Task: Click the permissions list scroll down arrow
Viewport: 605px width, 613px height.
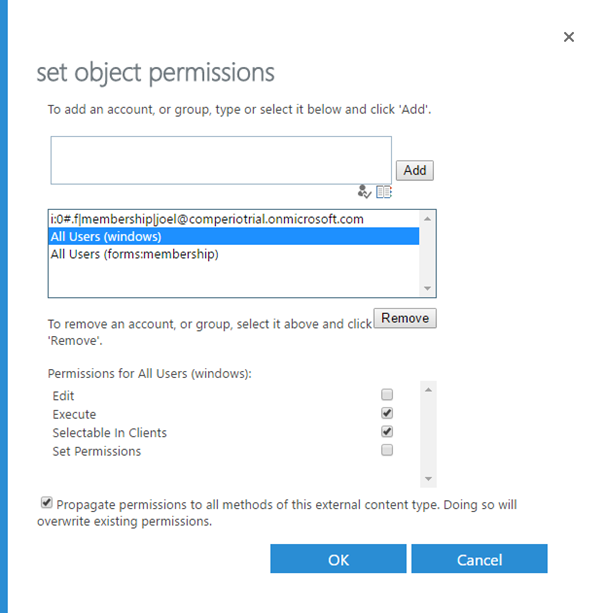Action: point(428,479)
